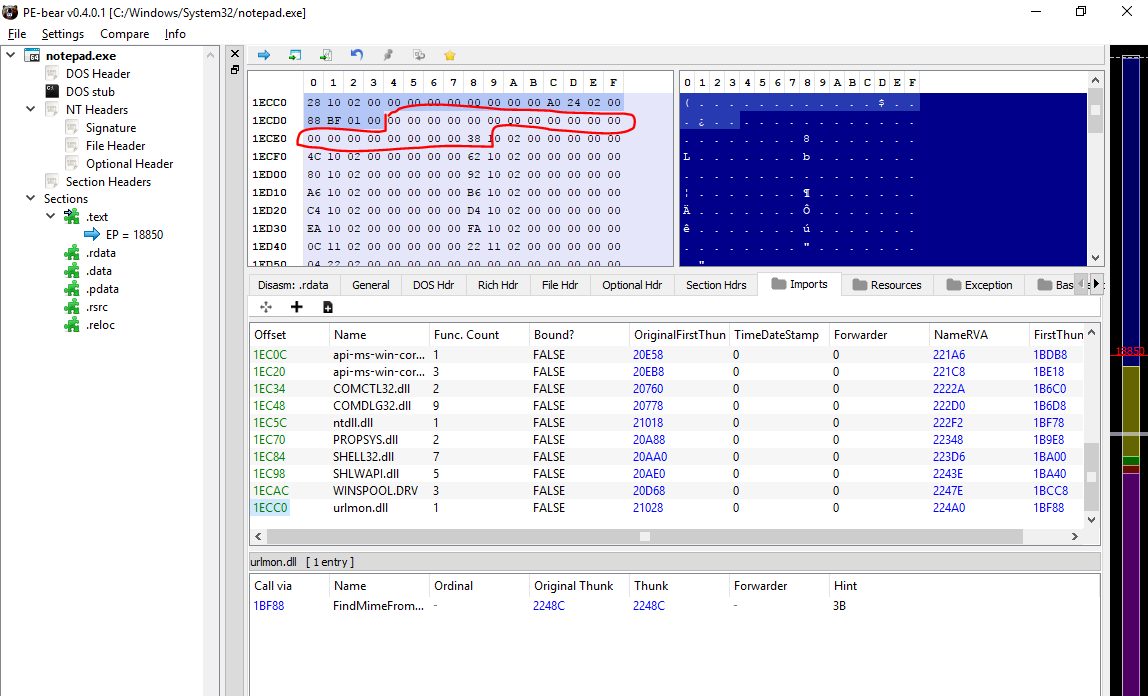Click the DOS stub console icon
Image resolution: width=1148 pixels, height=696 pixels.
[52, 91]
